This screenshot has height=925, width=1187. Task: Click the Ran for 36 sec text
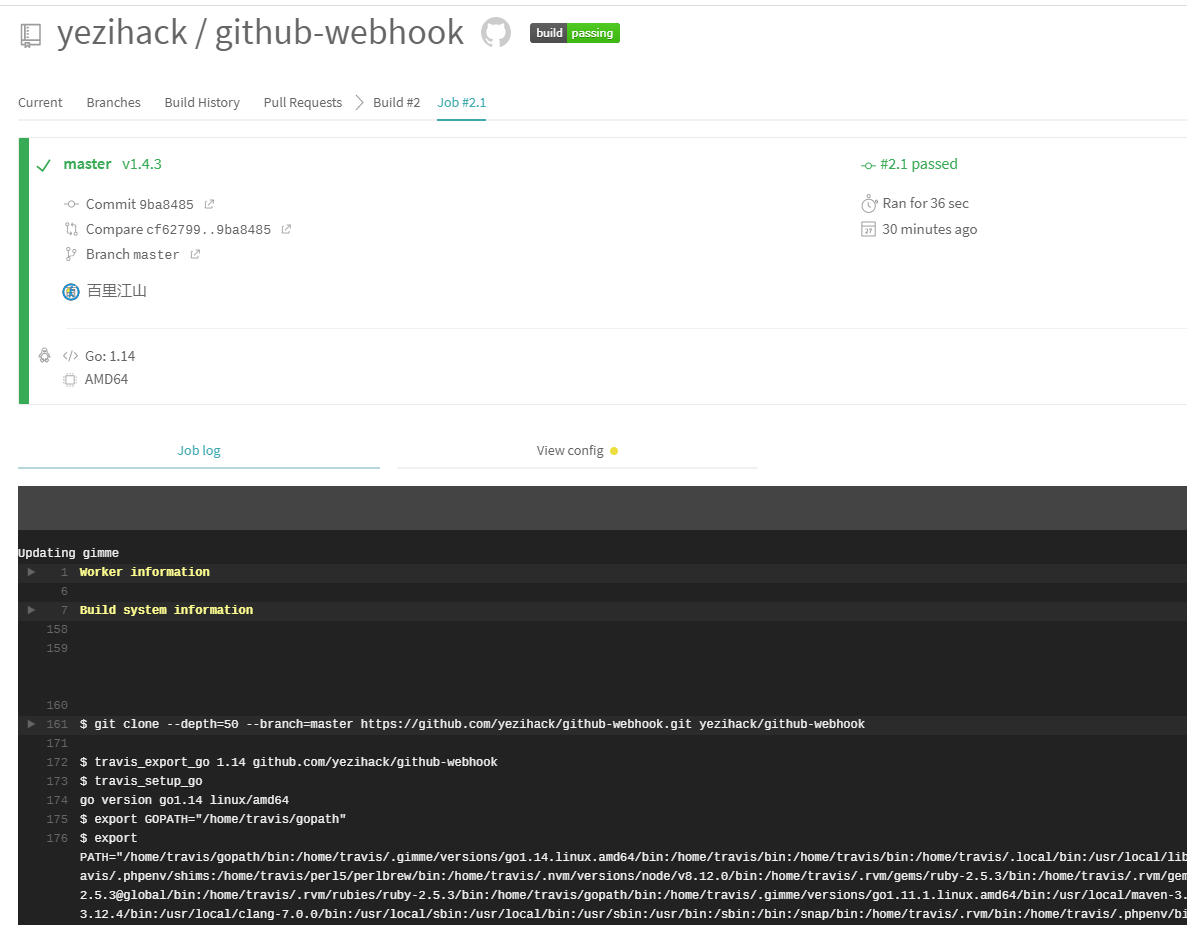coord(925,204)
